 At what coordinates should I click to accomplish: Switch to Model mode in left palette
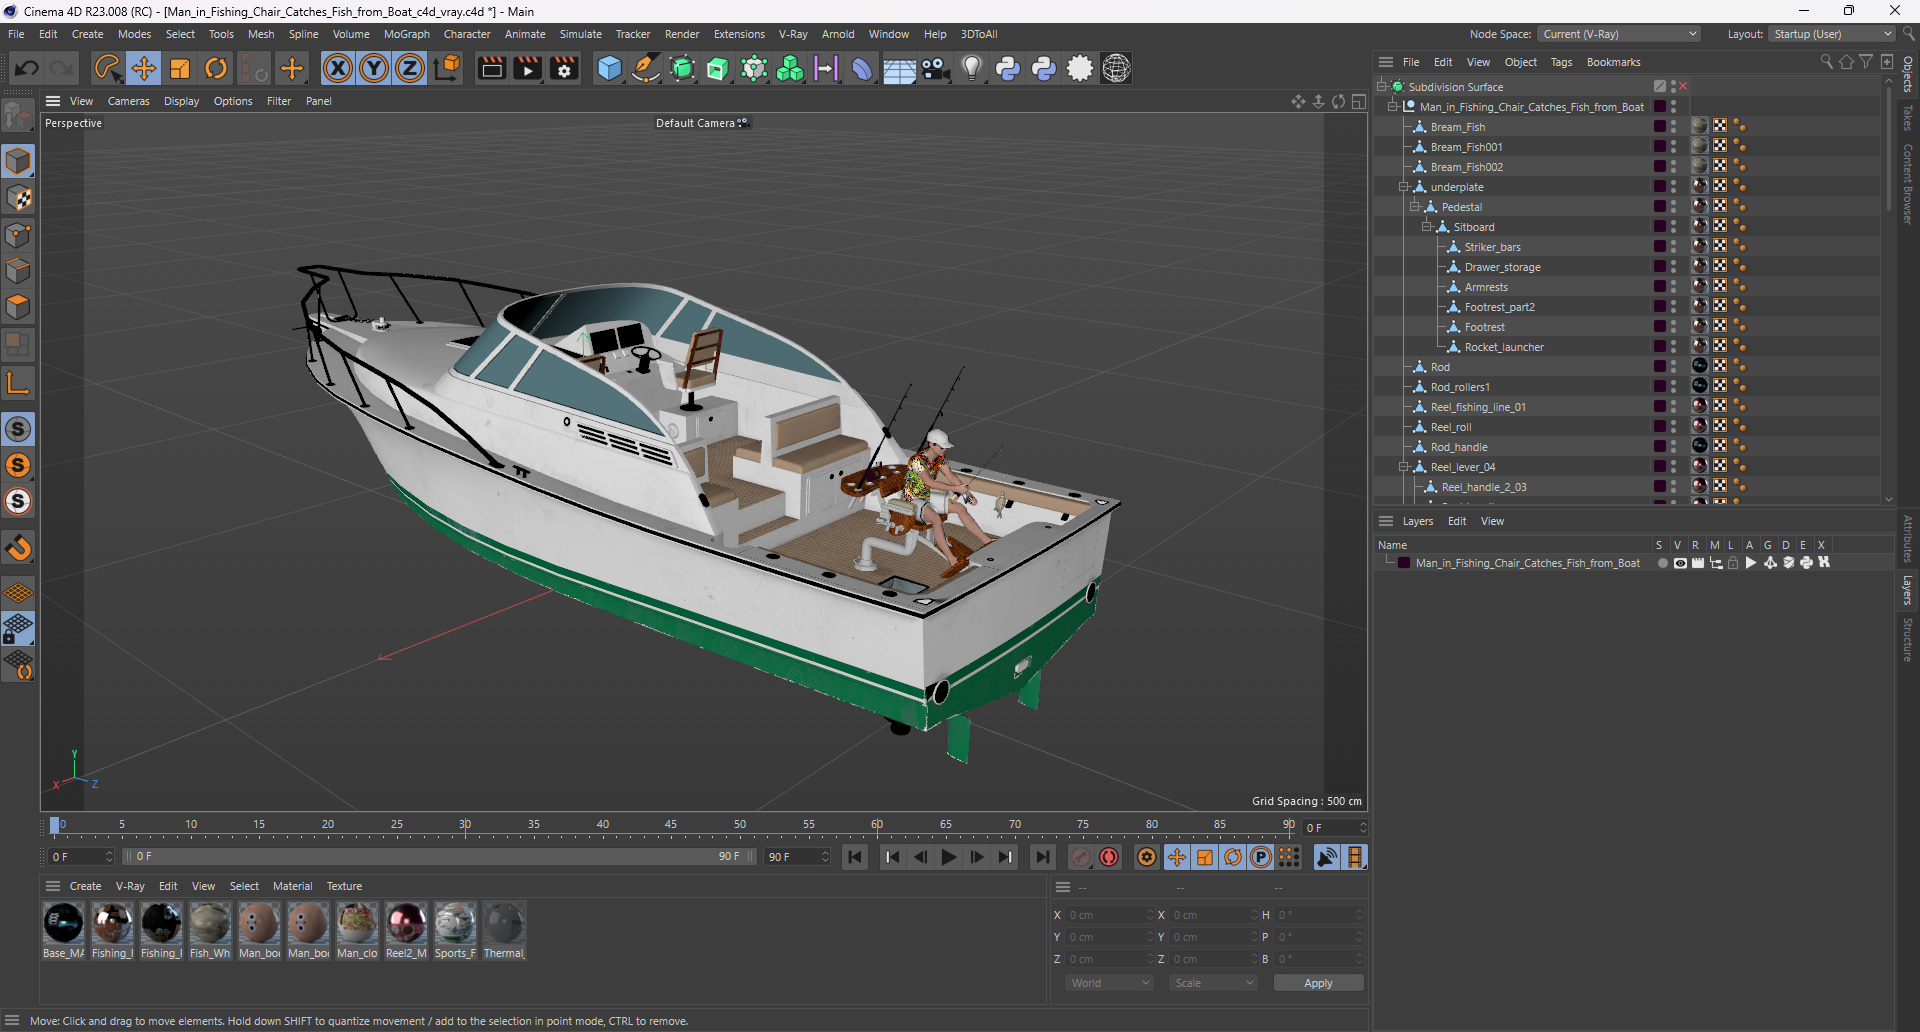pyautogui.click(x=18, y=161)
